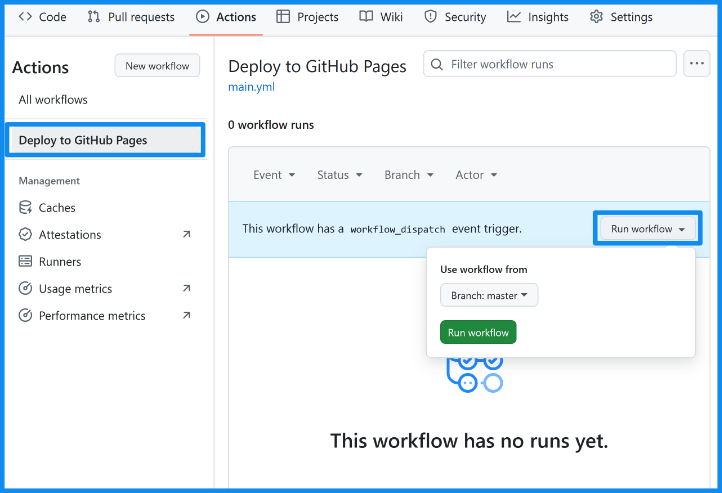
Task: Click the Caches database icon
Action: (x=26, y=208)
